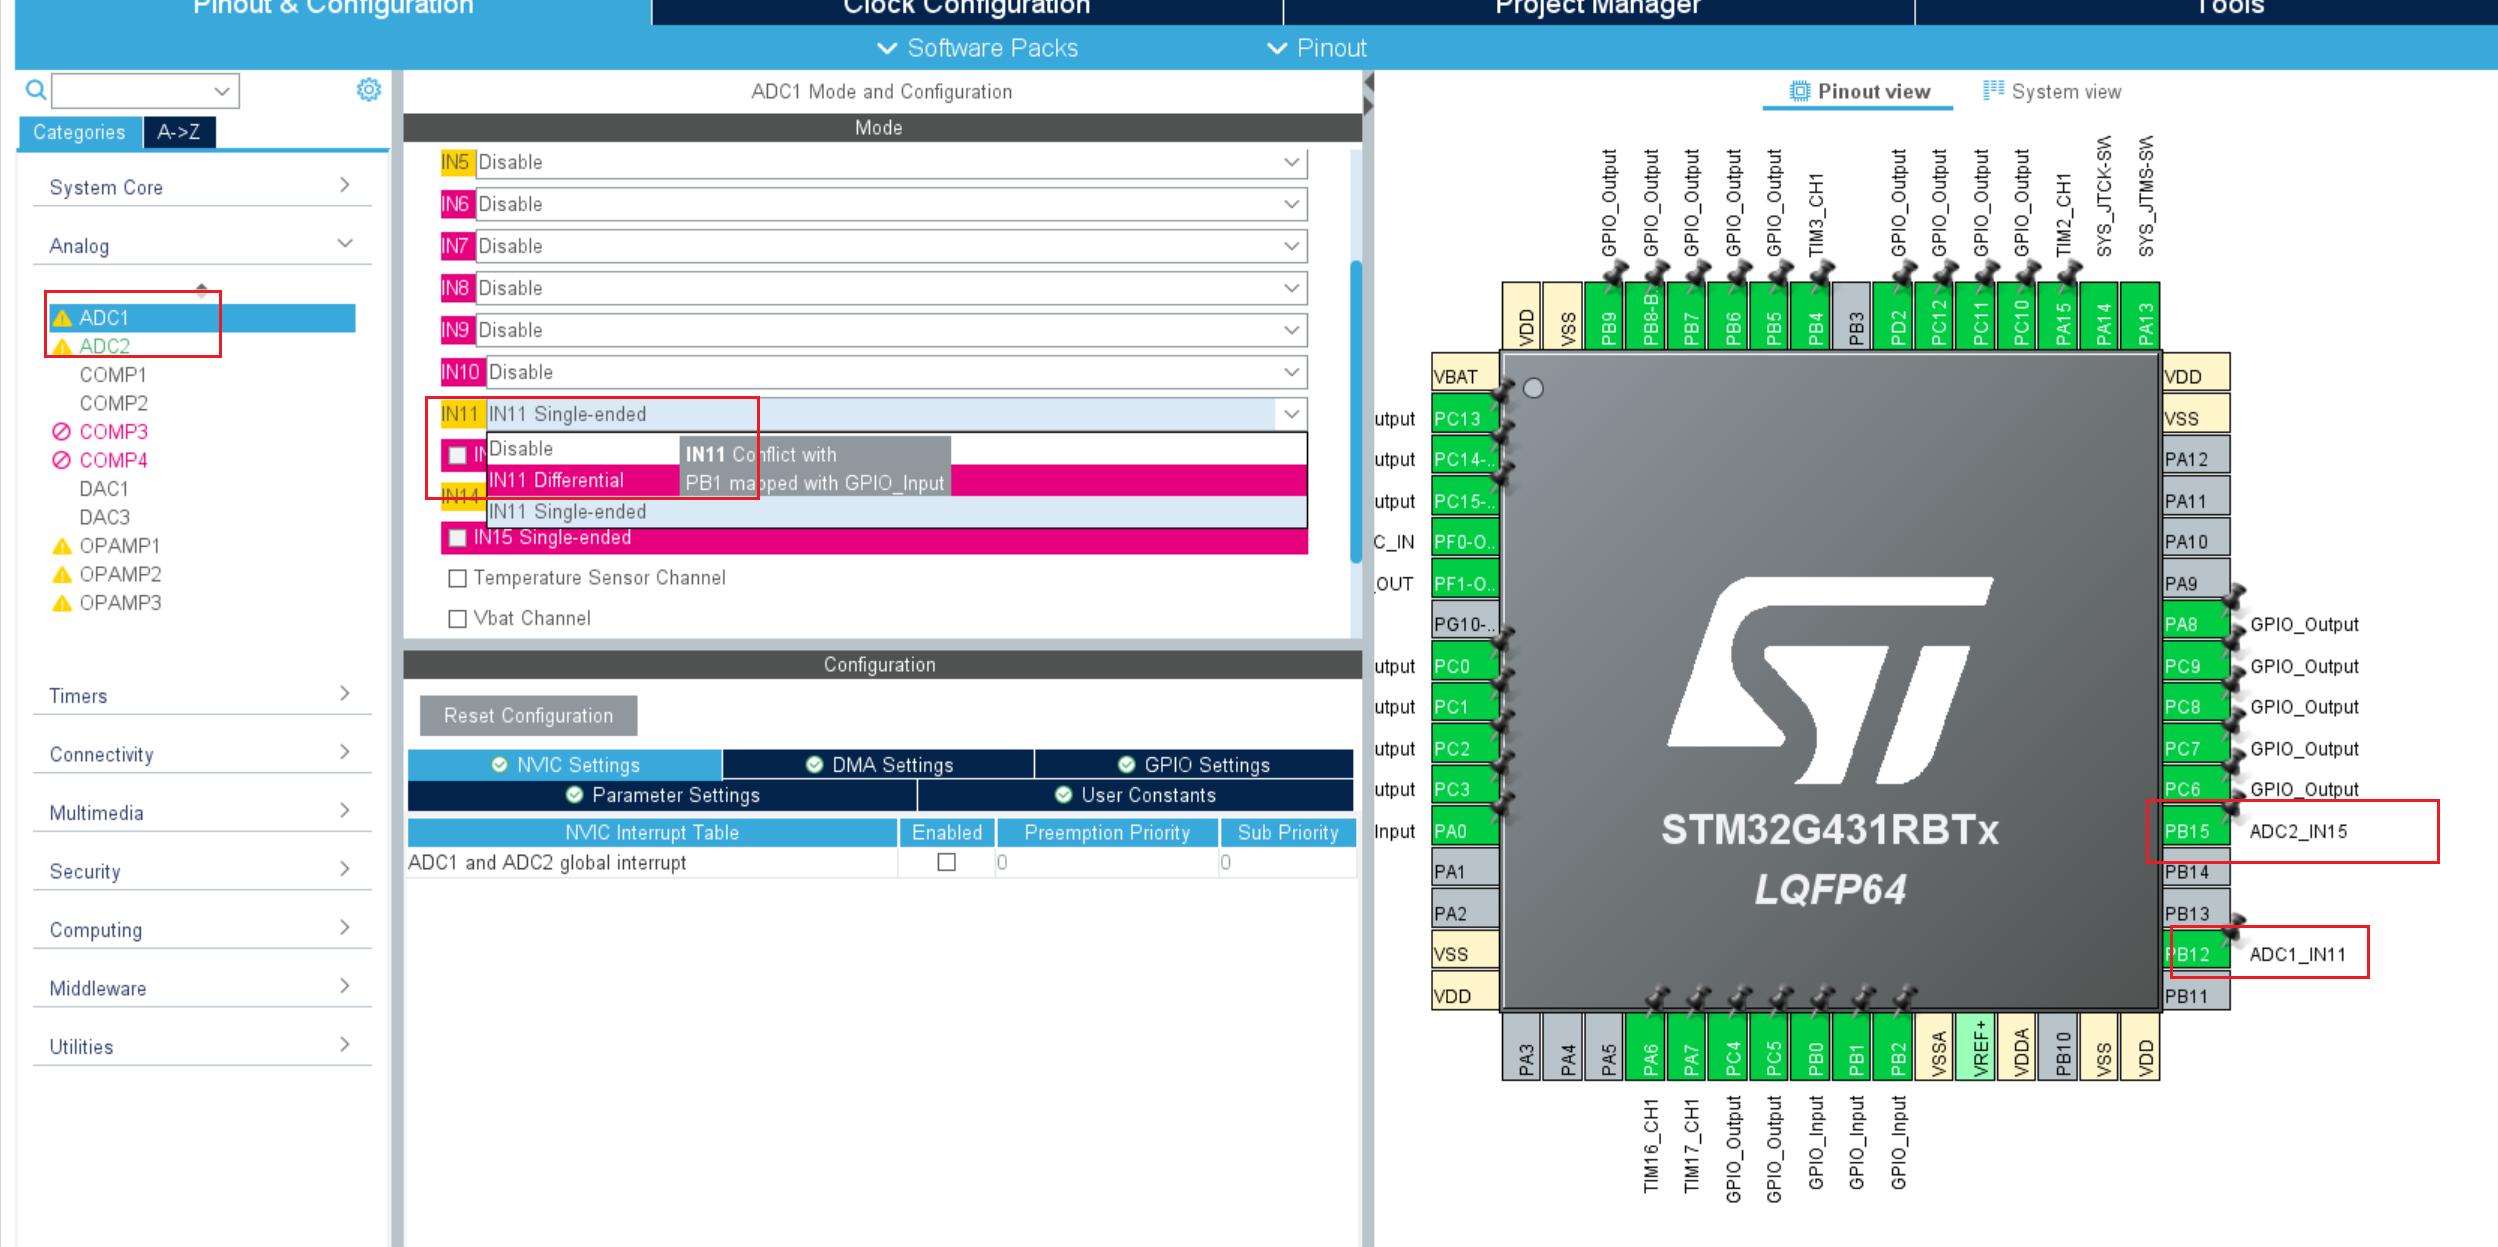Click the ADC1 warning triangle icon
Image resolution: width=2498 pixels, height=1247 pixels.
click(x=62, y=318)
